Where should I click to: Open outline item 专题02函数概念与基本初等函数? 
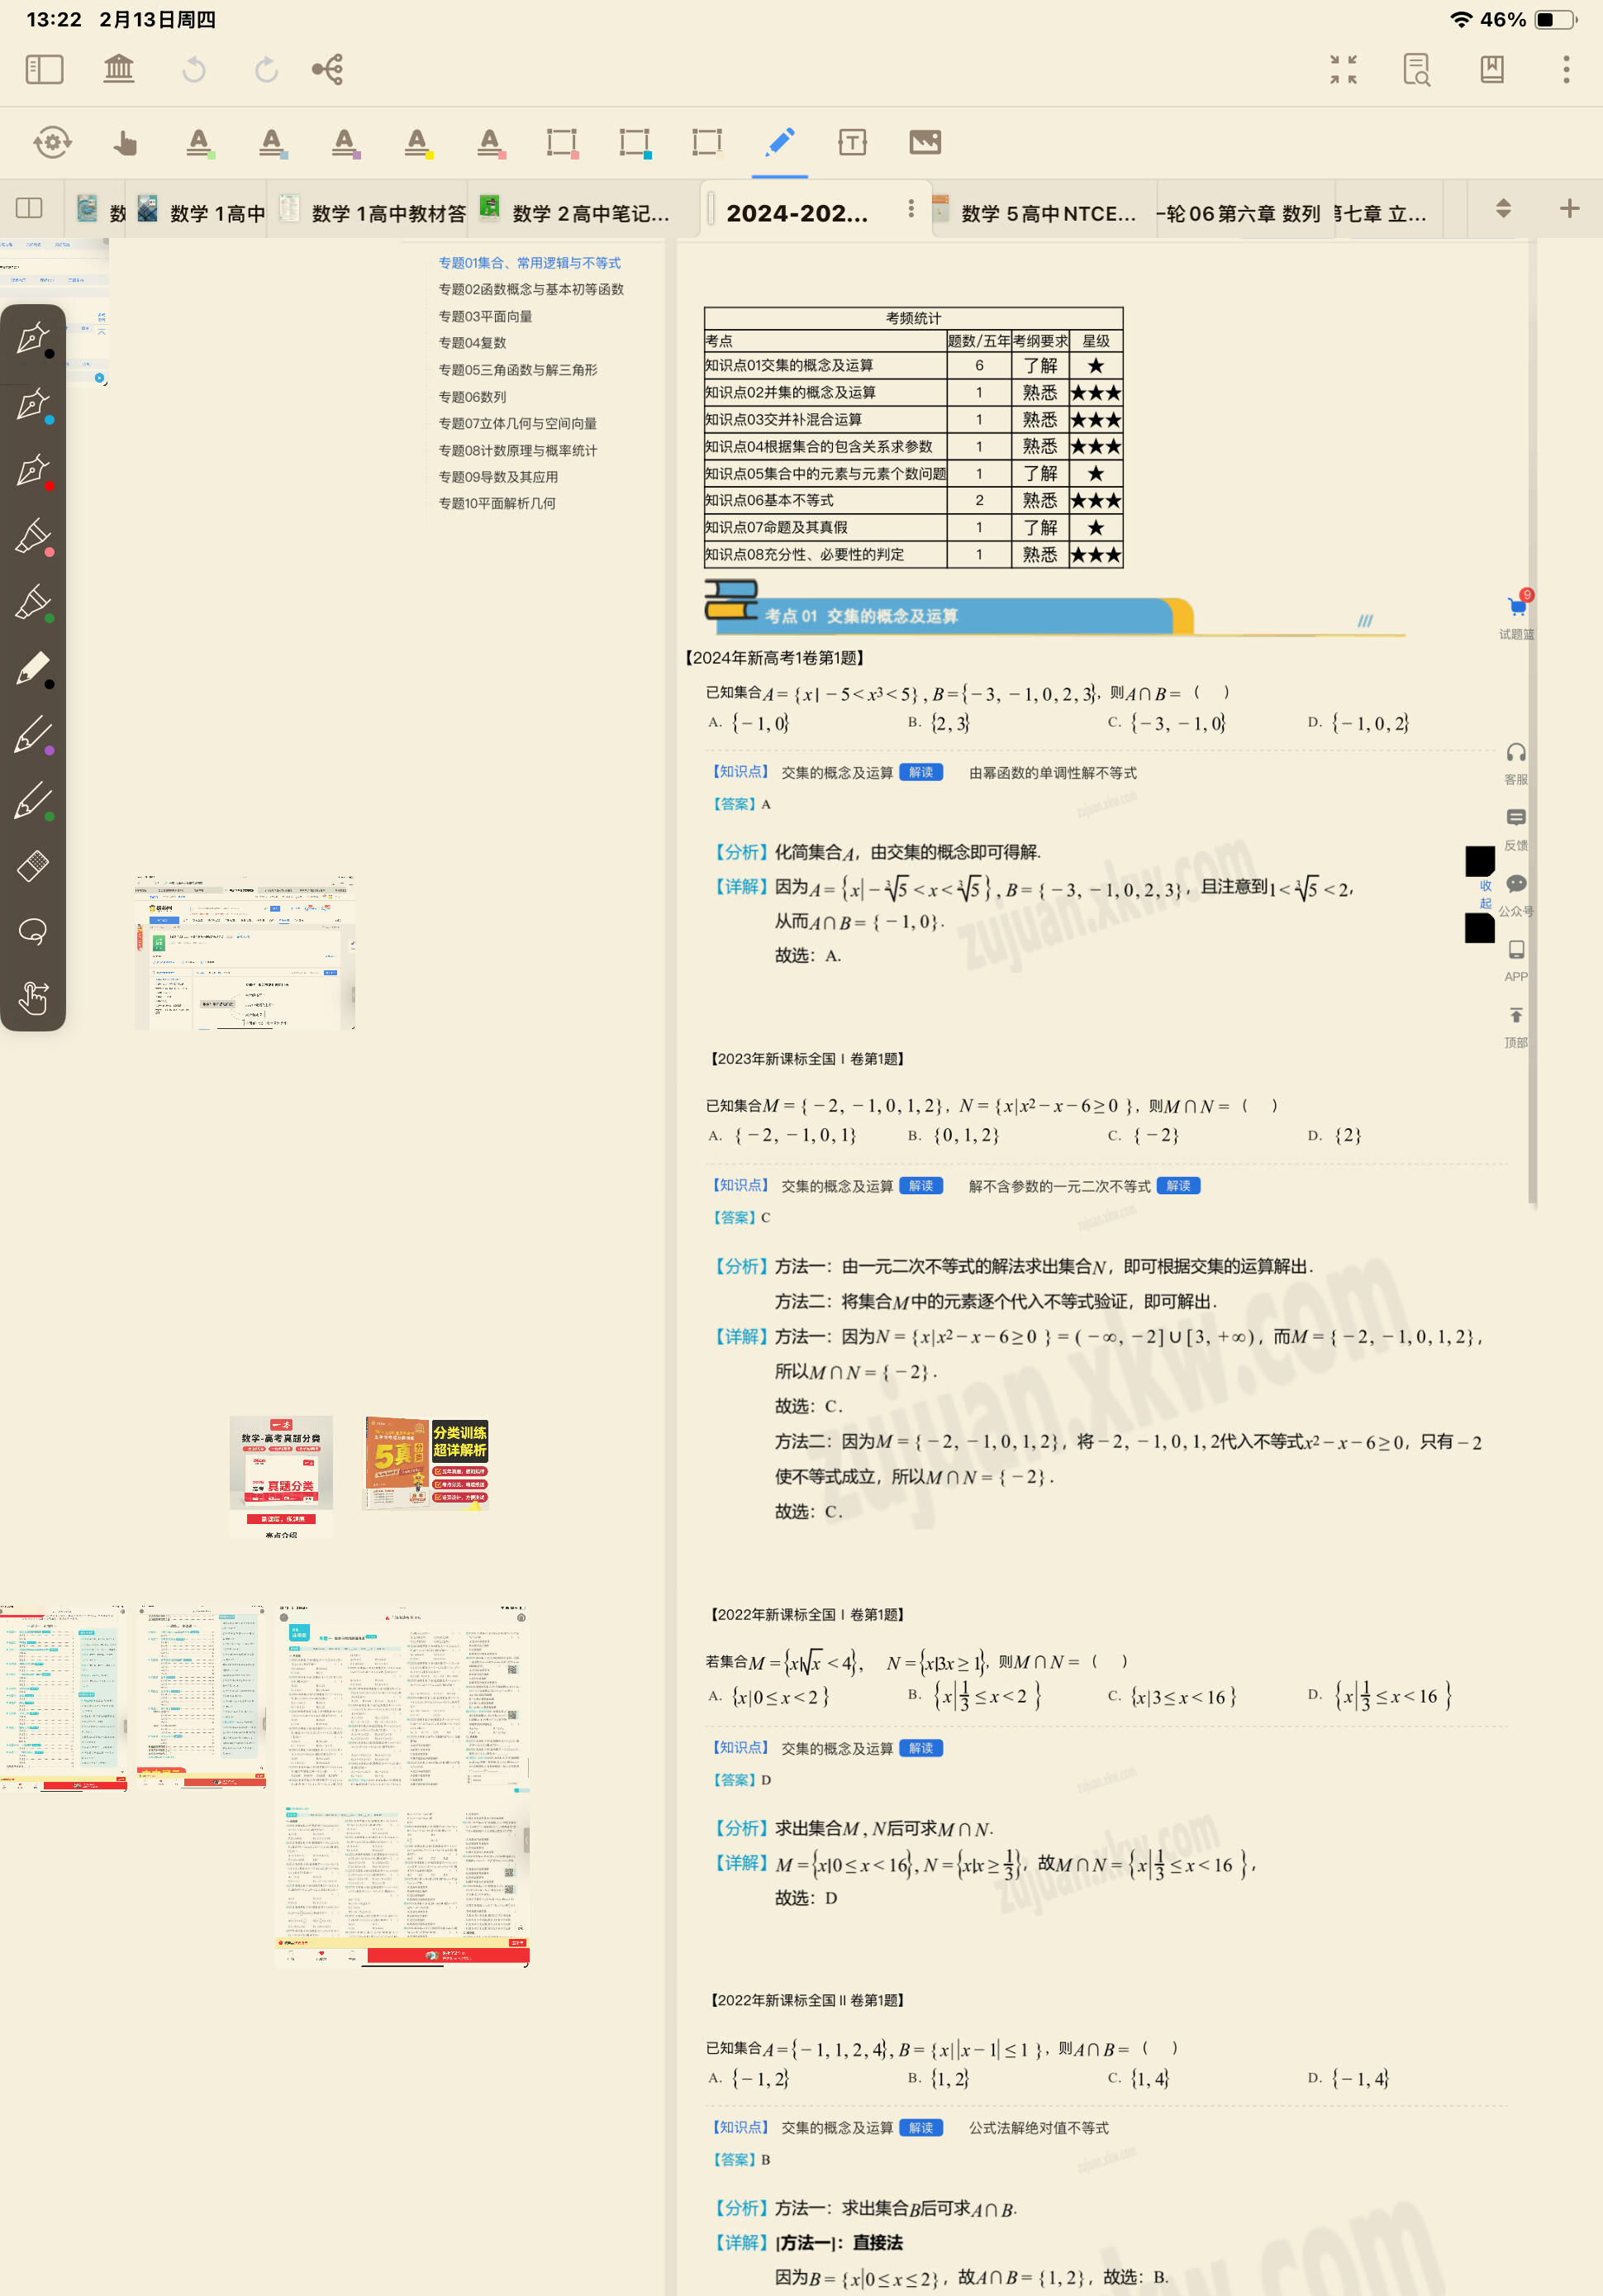point(531,289)
